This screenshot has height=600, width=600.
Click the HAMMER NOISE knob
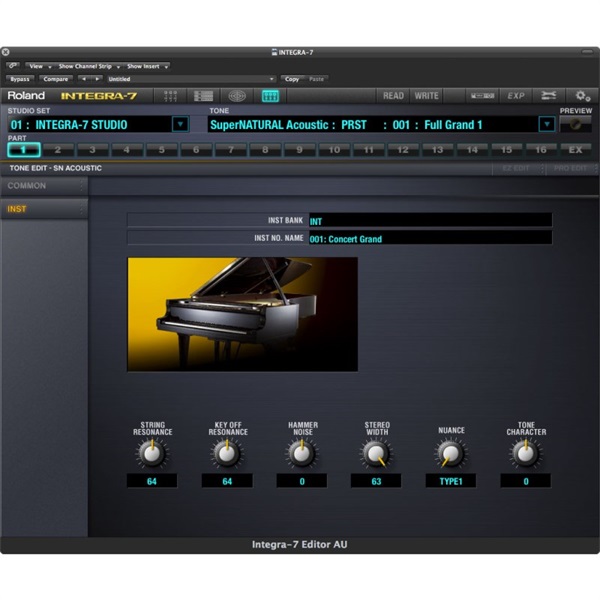click(302, 453)
